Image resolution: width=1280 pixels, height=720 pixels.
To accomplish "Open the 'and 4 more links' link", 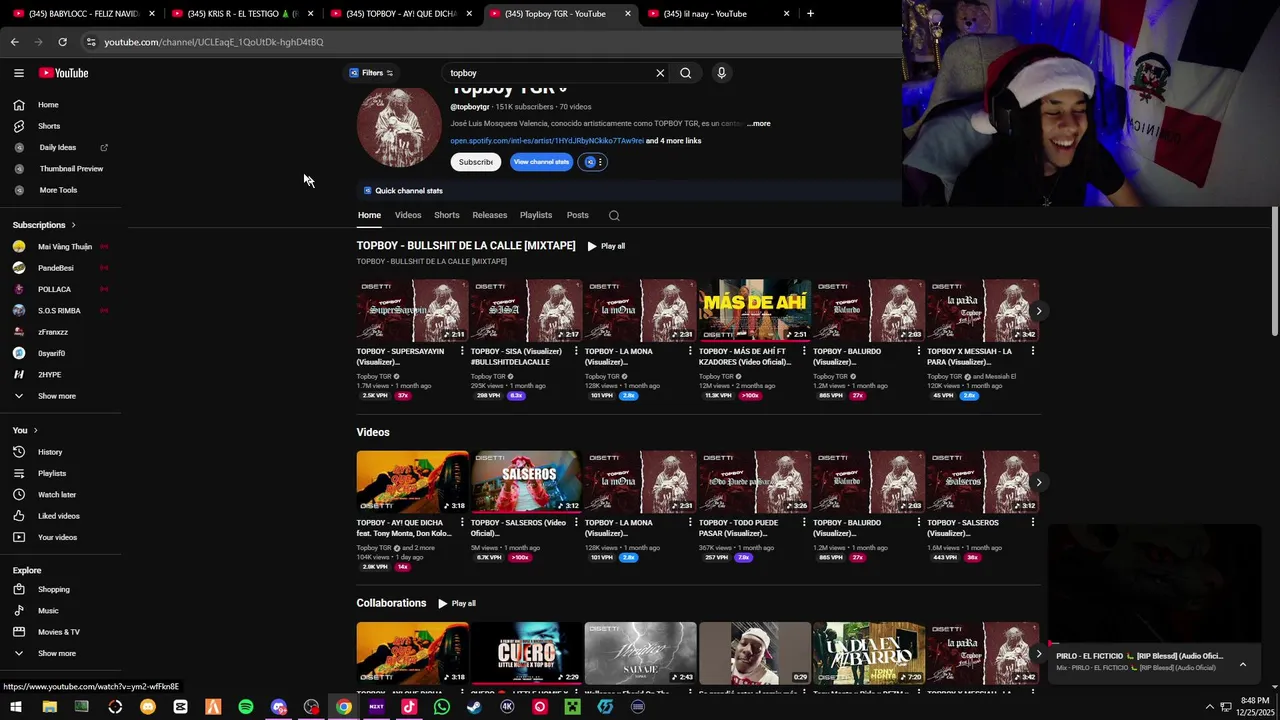I will click(674, 141).
